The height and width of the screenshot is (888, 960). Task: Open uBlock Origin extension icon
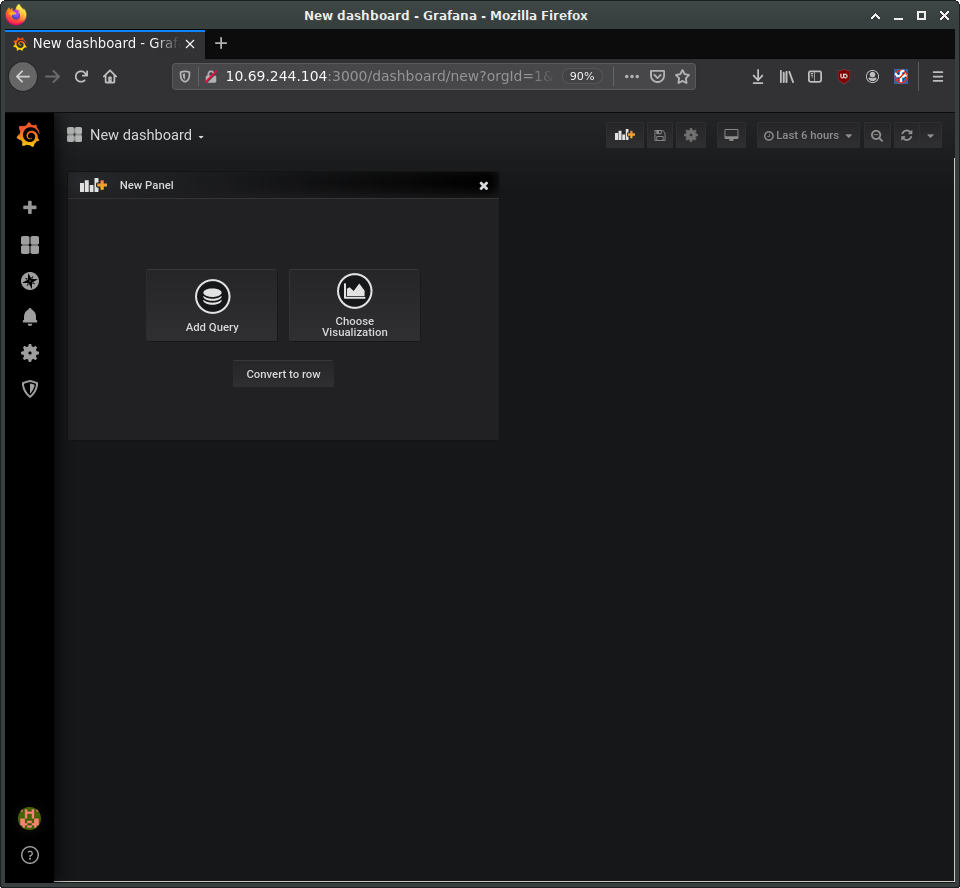point(844,77)
